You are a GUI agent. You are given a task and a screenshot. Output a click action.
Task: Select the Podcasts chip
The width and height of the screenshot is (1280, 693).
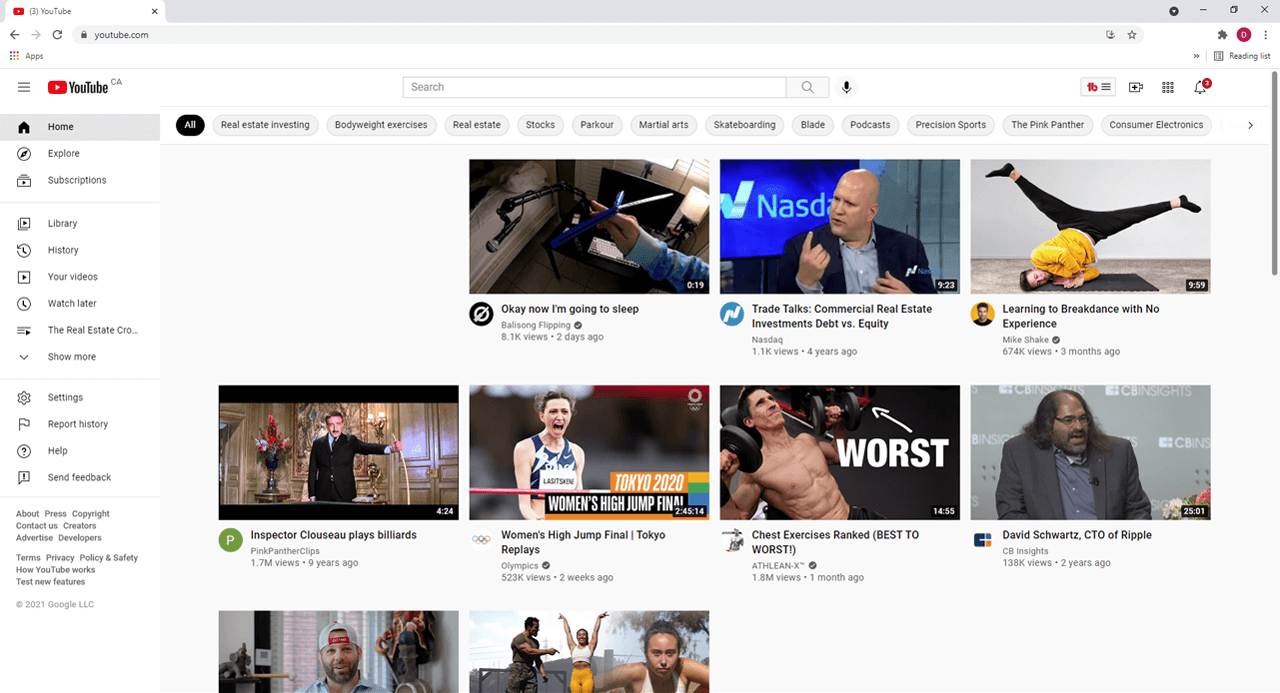click(x=870, y=125)
